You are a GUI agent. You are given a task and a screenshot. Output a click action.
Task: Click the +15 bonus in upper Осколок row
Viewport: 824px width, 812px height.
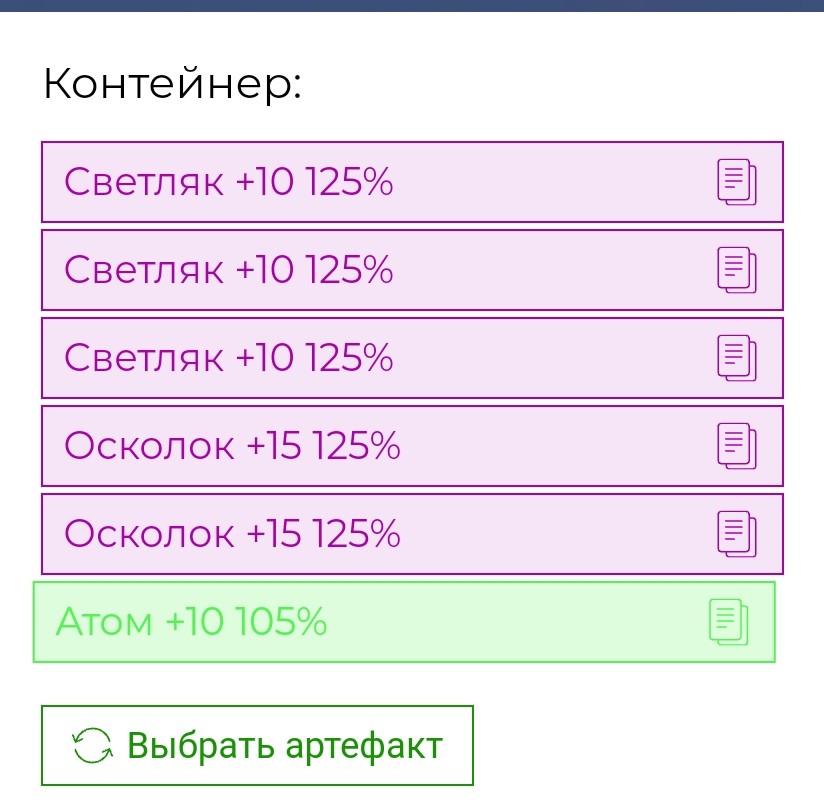(274, 446)
